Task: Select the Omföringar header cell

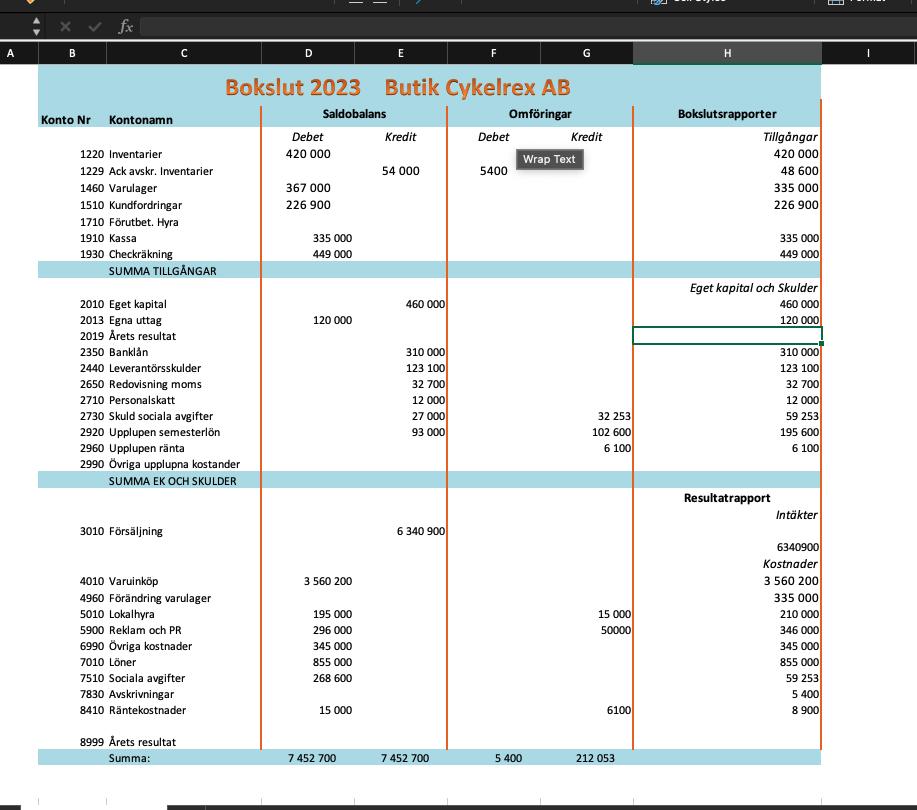Action: [x=540, y=114]
